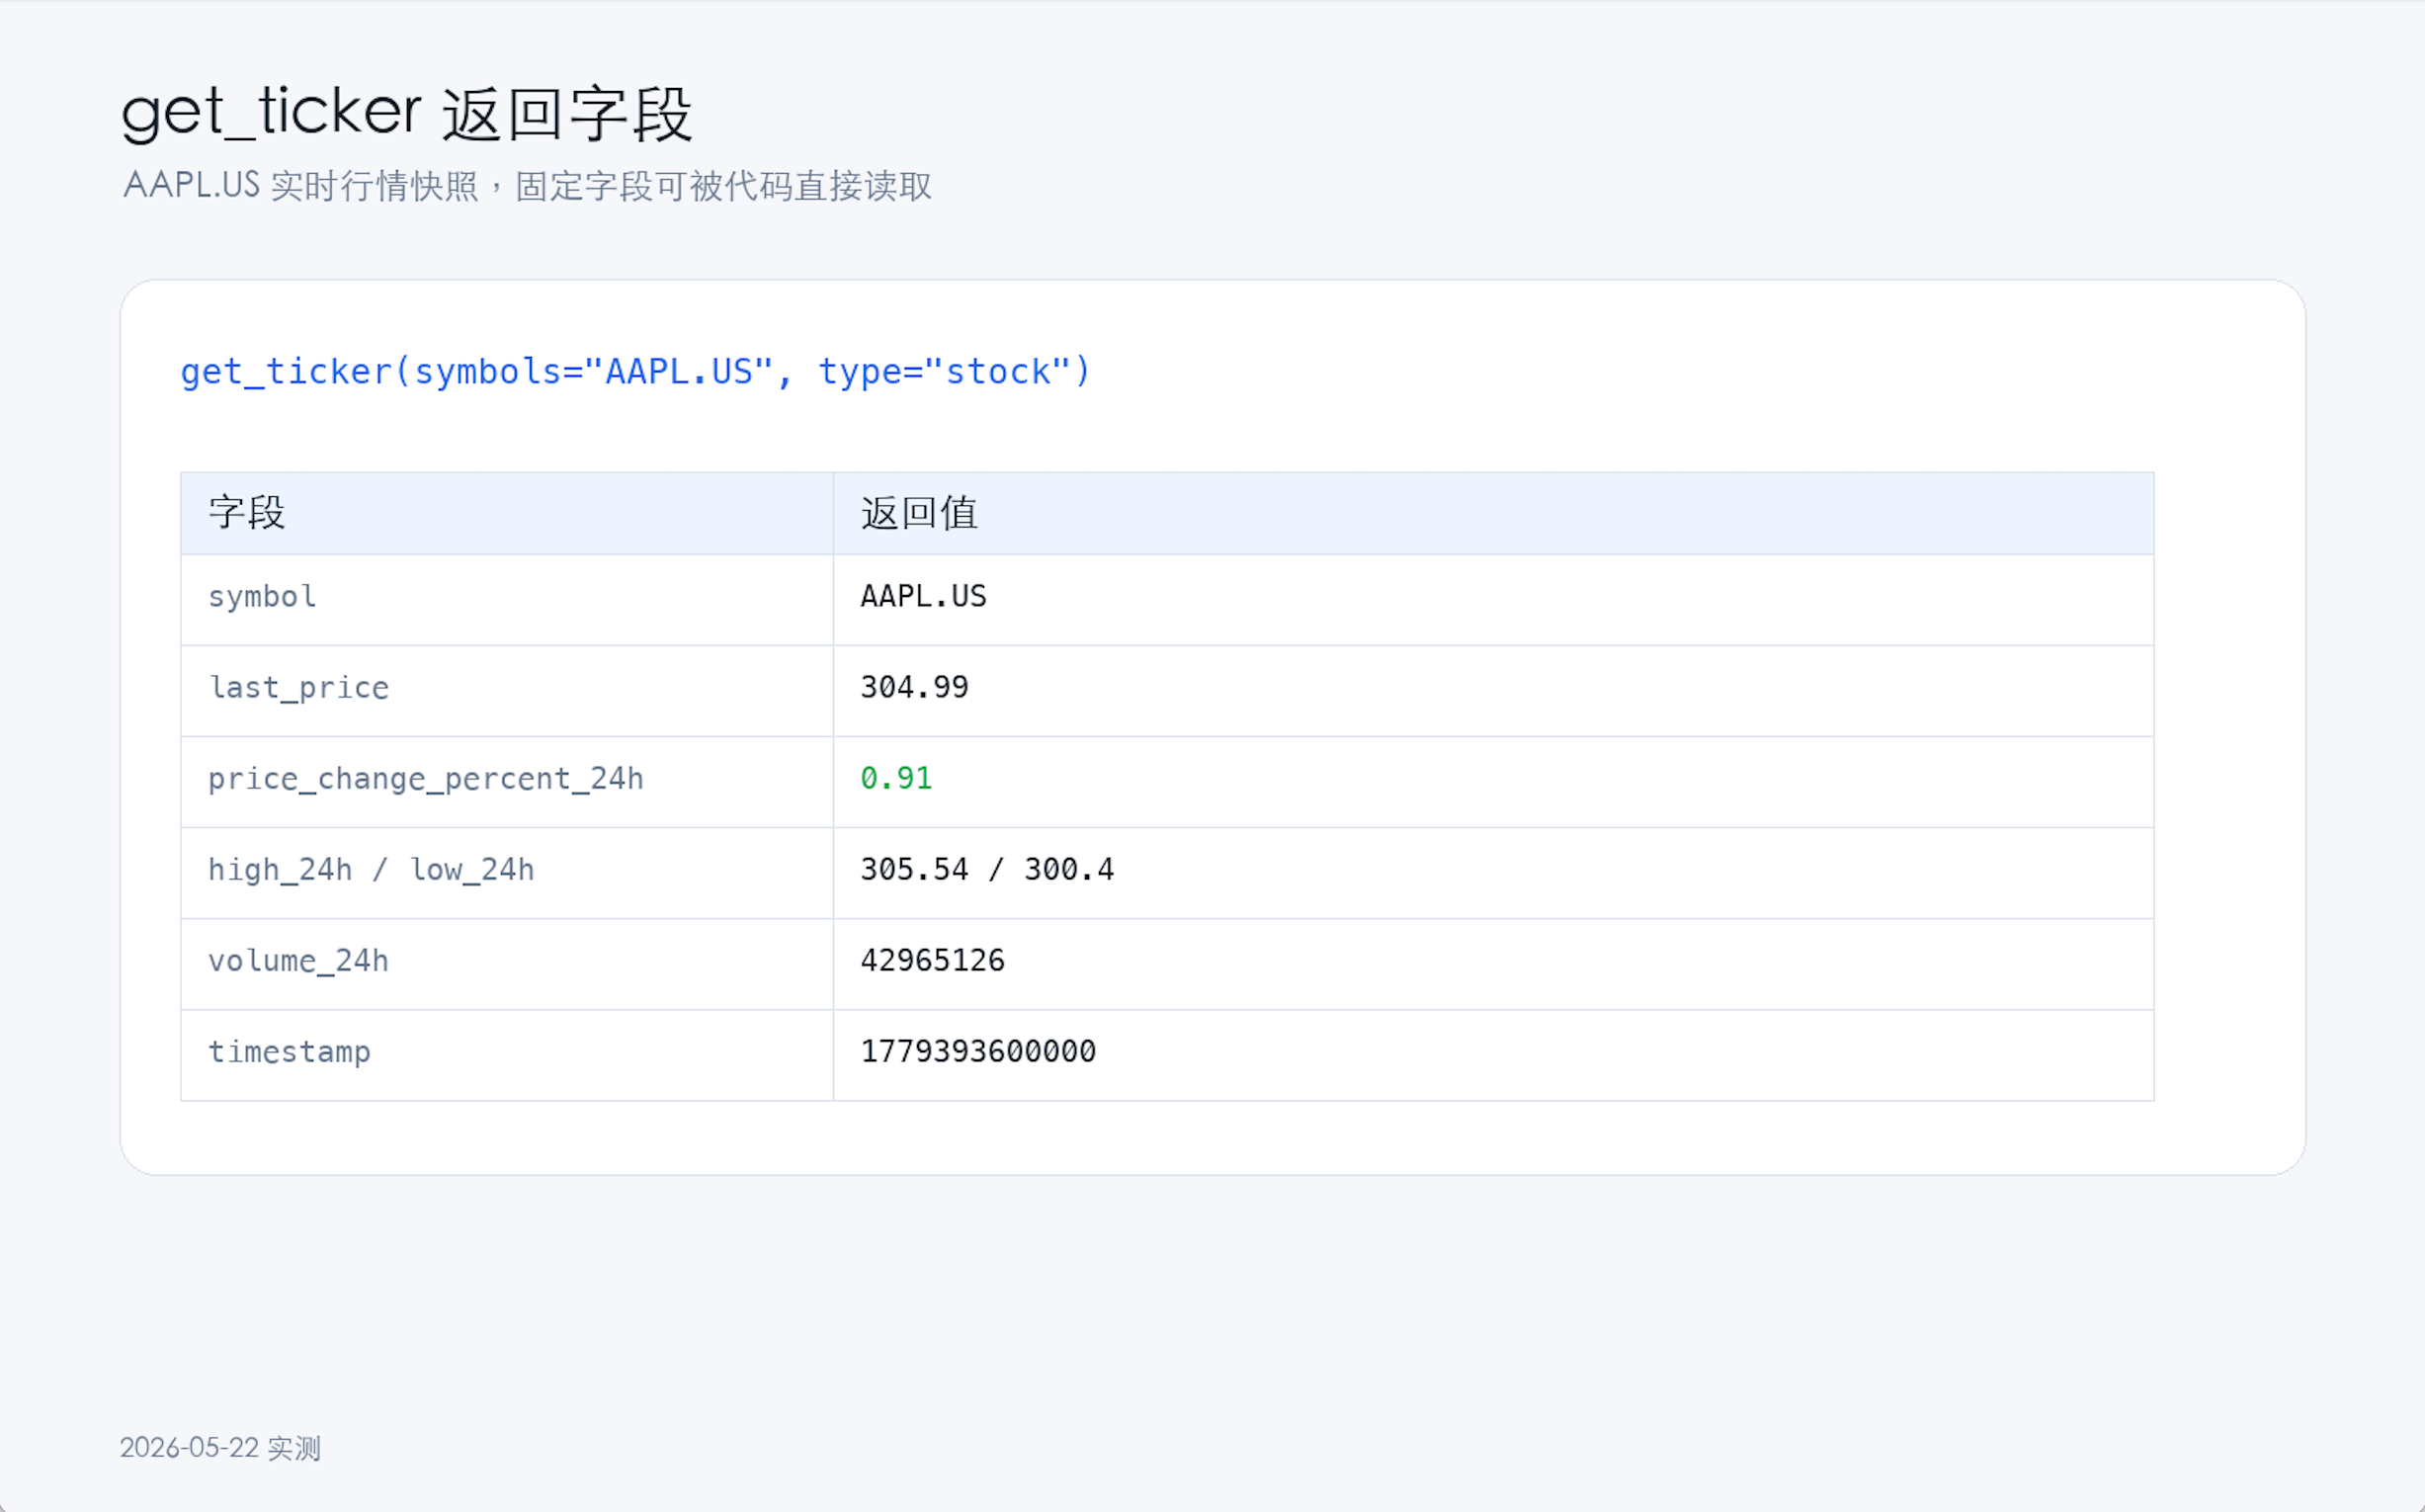
Task: Click the '返回值' column header
Action: click(1493, 513)
